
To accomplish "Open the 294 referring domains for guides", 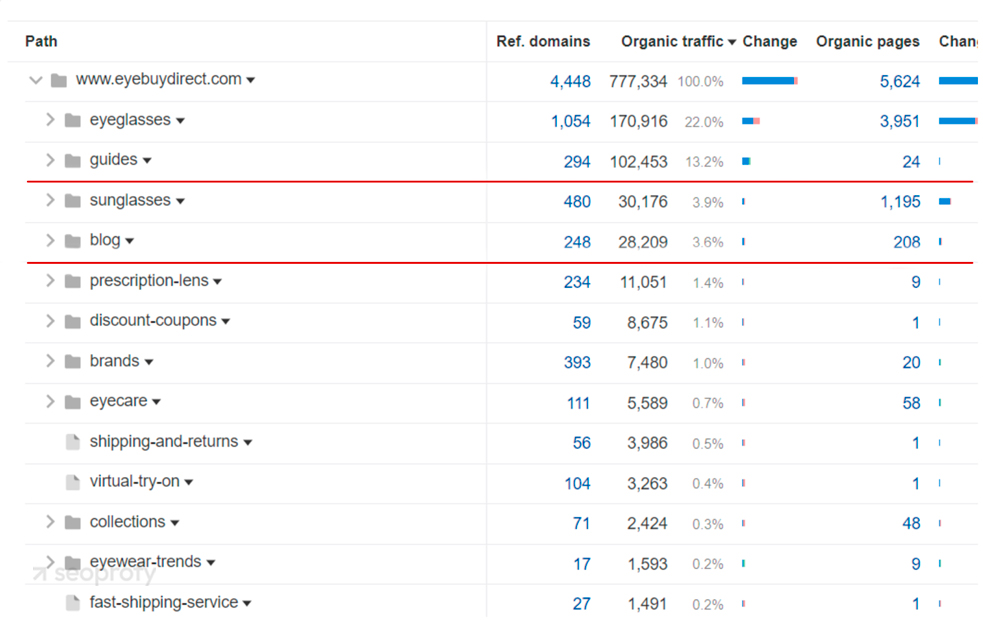I will point(577,162).
